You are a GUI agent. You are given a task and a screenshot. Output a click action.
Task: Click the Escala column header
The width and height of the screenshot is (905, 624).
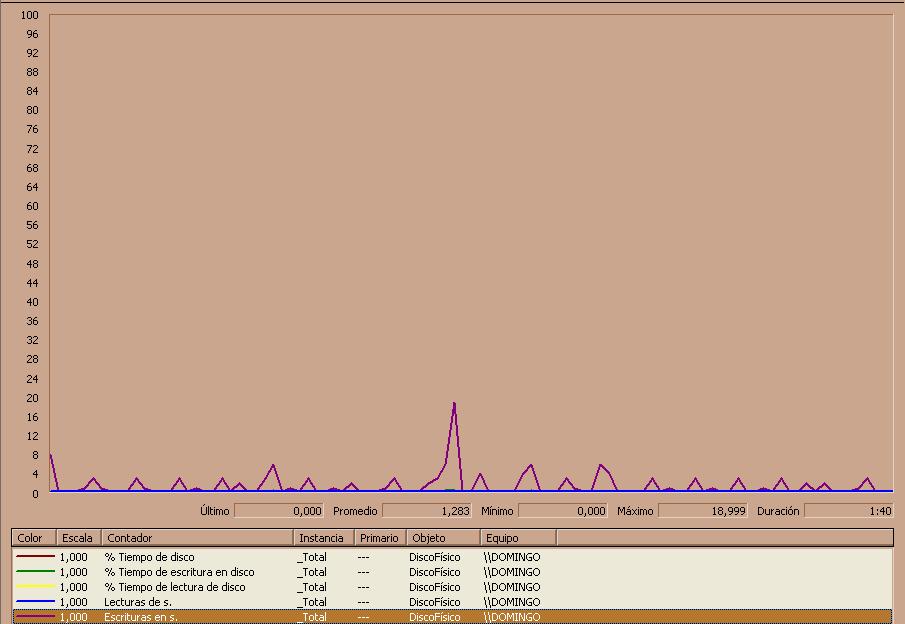click(x=78, y=538)
